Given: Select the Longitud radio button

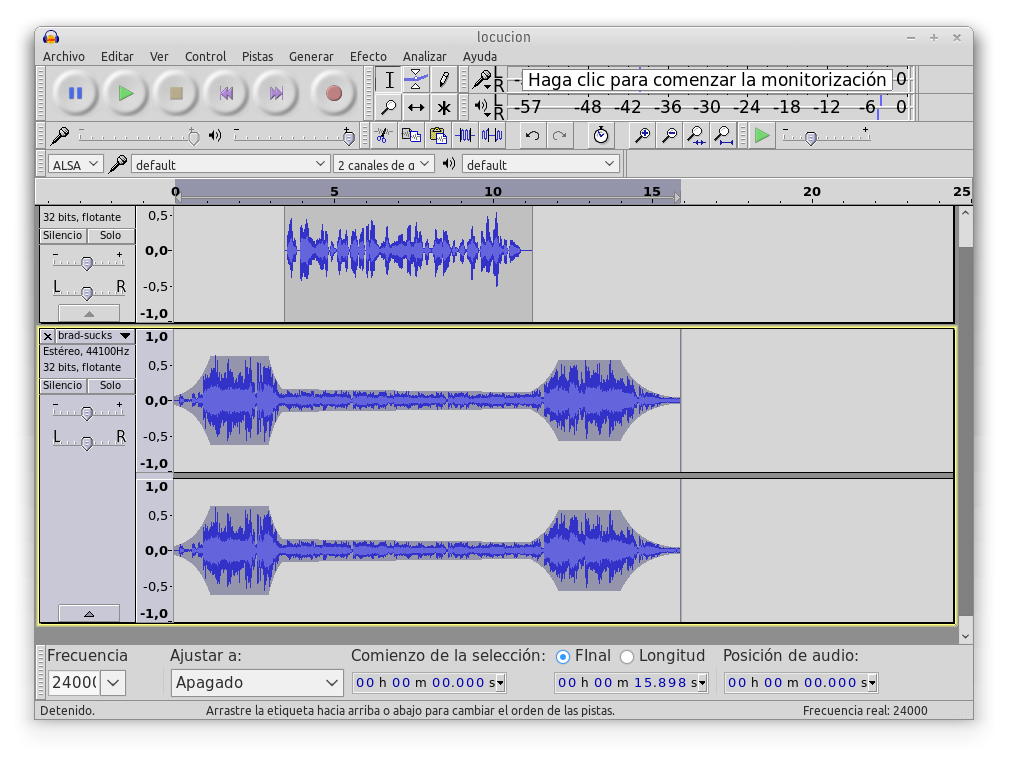Looking at the screenshot, I should 627,657.
